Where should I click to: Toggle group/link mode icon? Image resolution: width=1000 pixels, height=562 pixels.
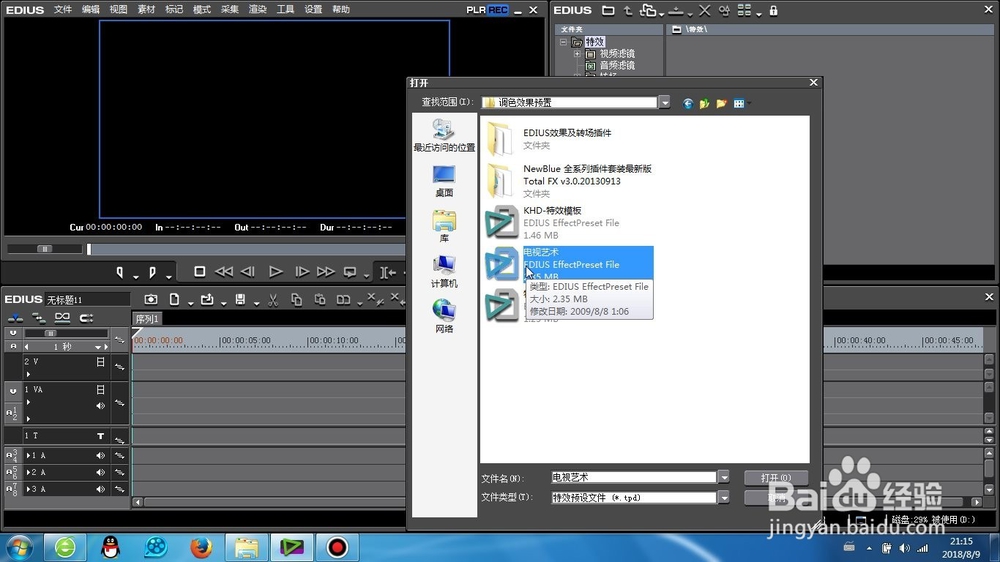(62, 318)
